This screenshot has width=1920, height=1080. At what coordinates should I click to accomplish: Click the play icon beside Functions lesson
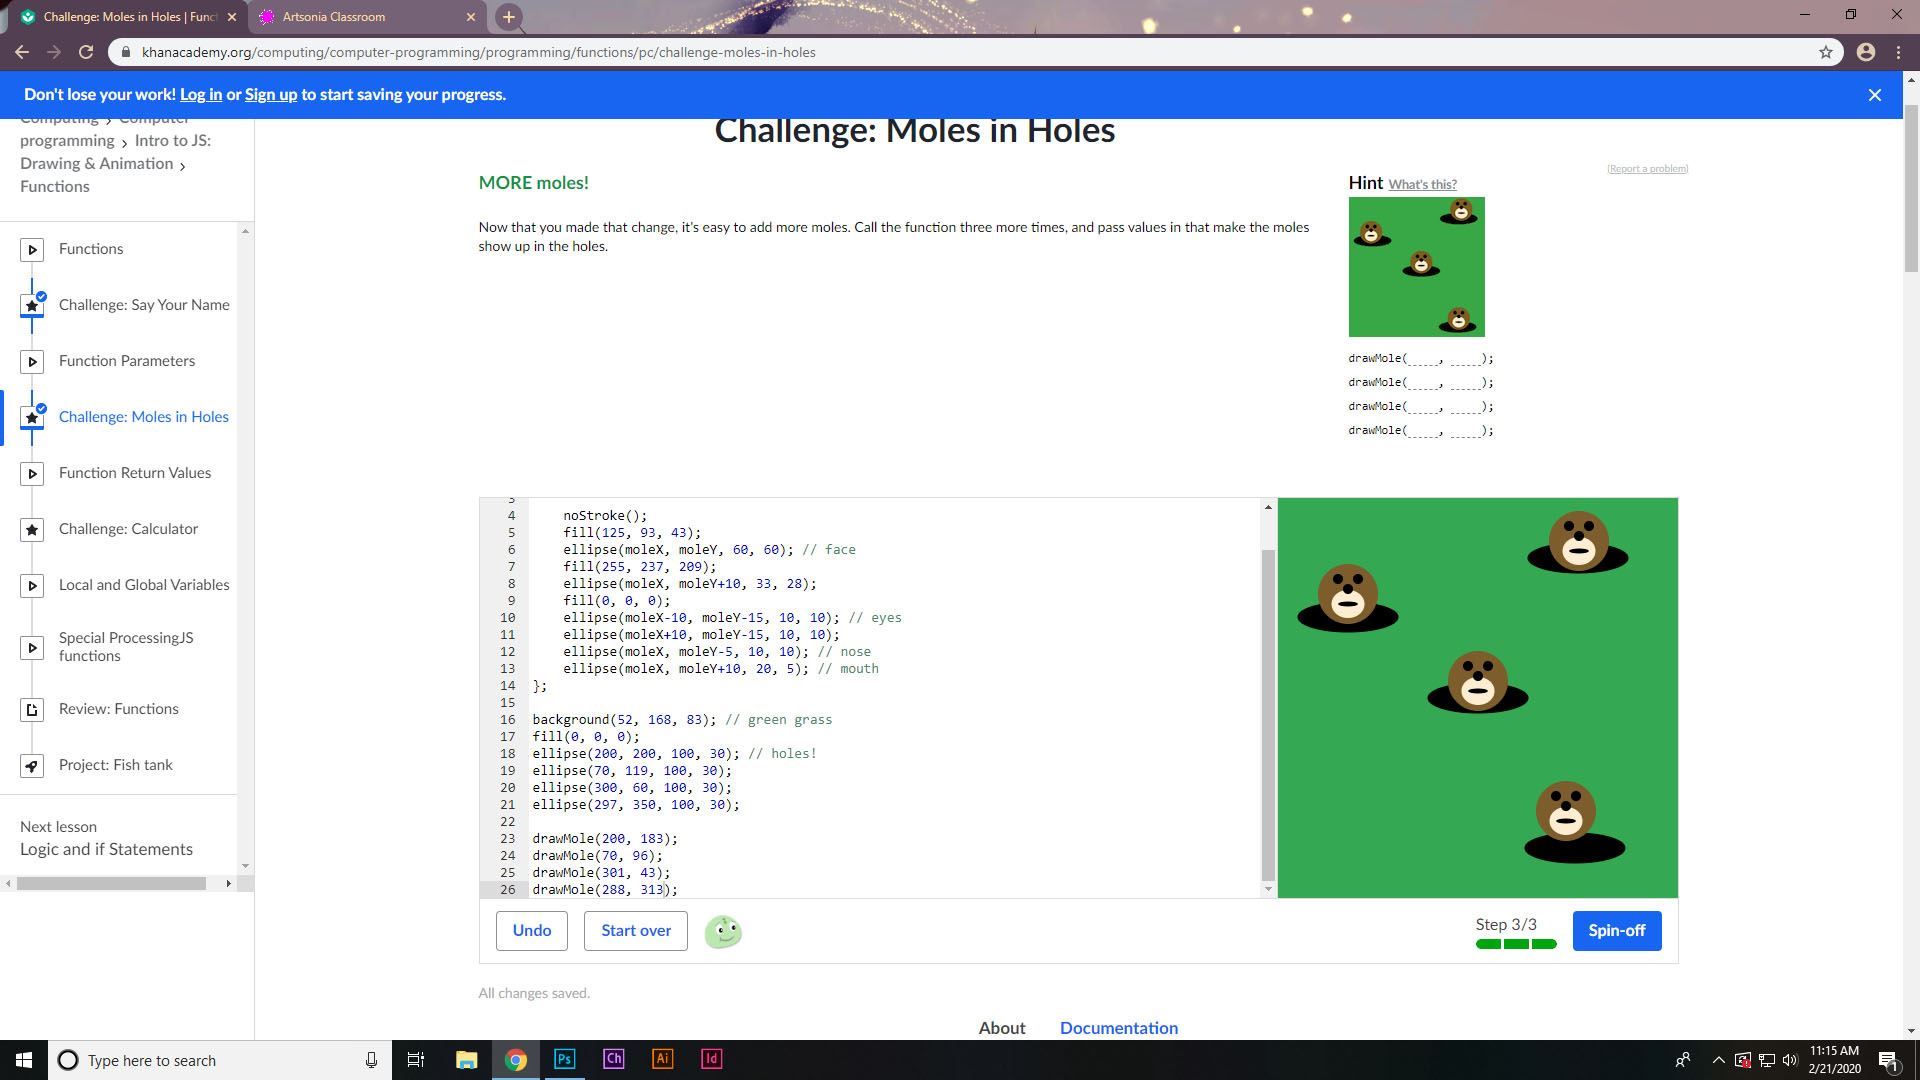tap(32, 249)
